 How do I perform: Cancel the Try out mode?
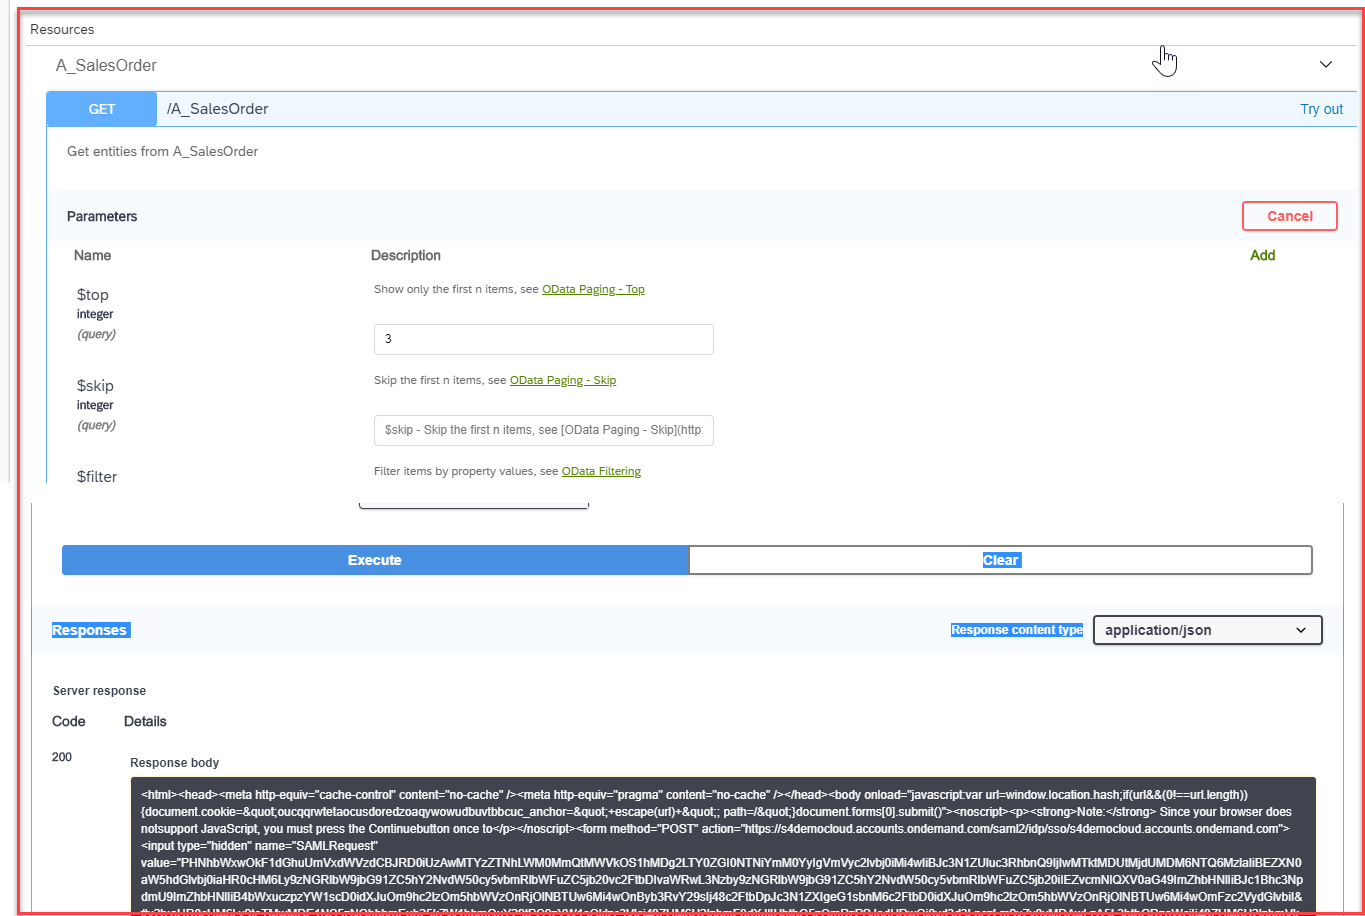pyautogui.click(x=1289, y=215)
